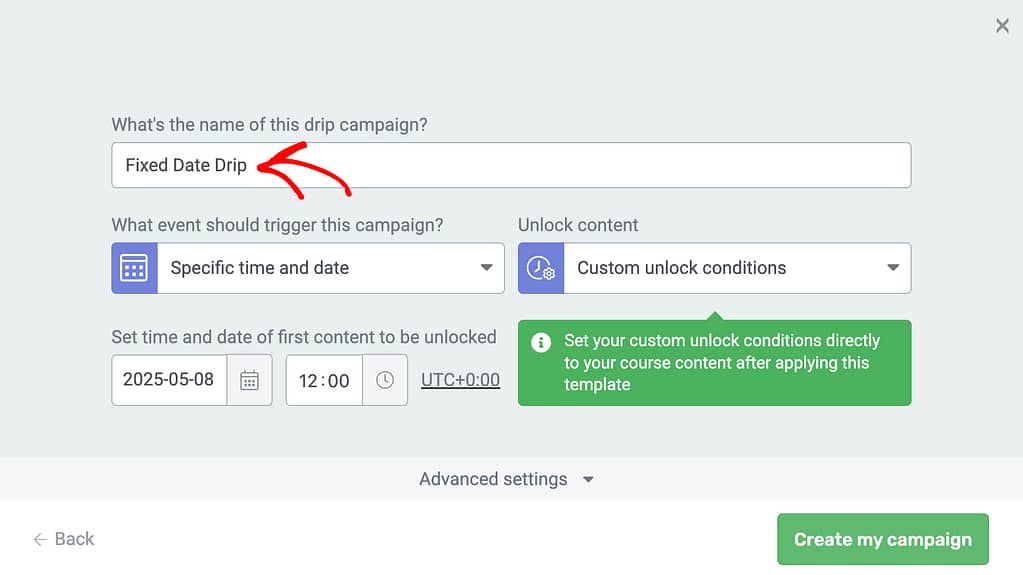Go back using the Back link

(x=74, y=540)
